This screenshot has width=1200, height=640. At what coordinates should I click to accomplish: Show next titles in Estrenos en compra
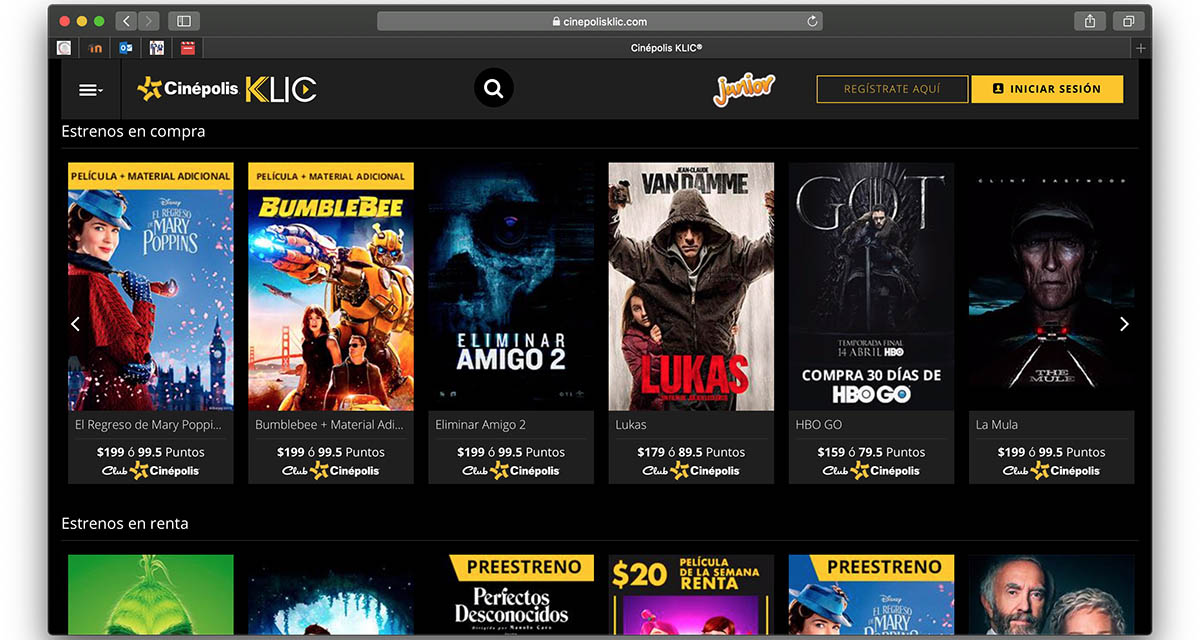pos(1124,324)
